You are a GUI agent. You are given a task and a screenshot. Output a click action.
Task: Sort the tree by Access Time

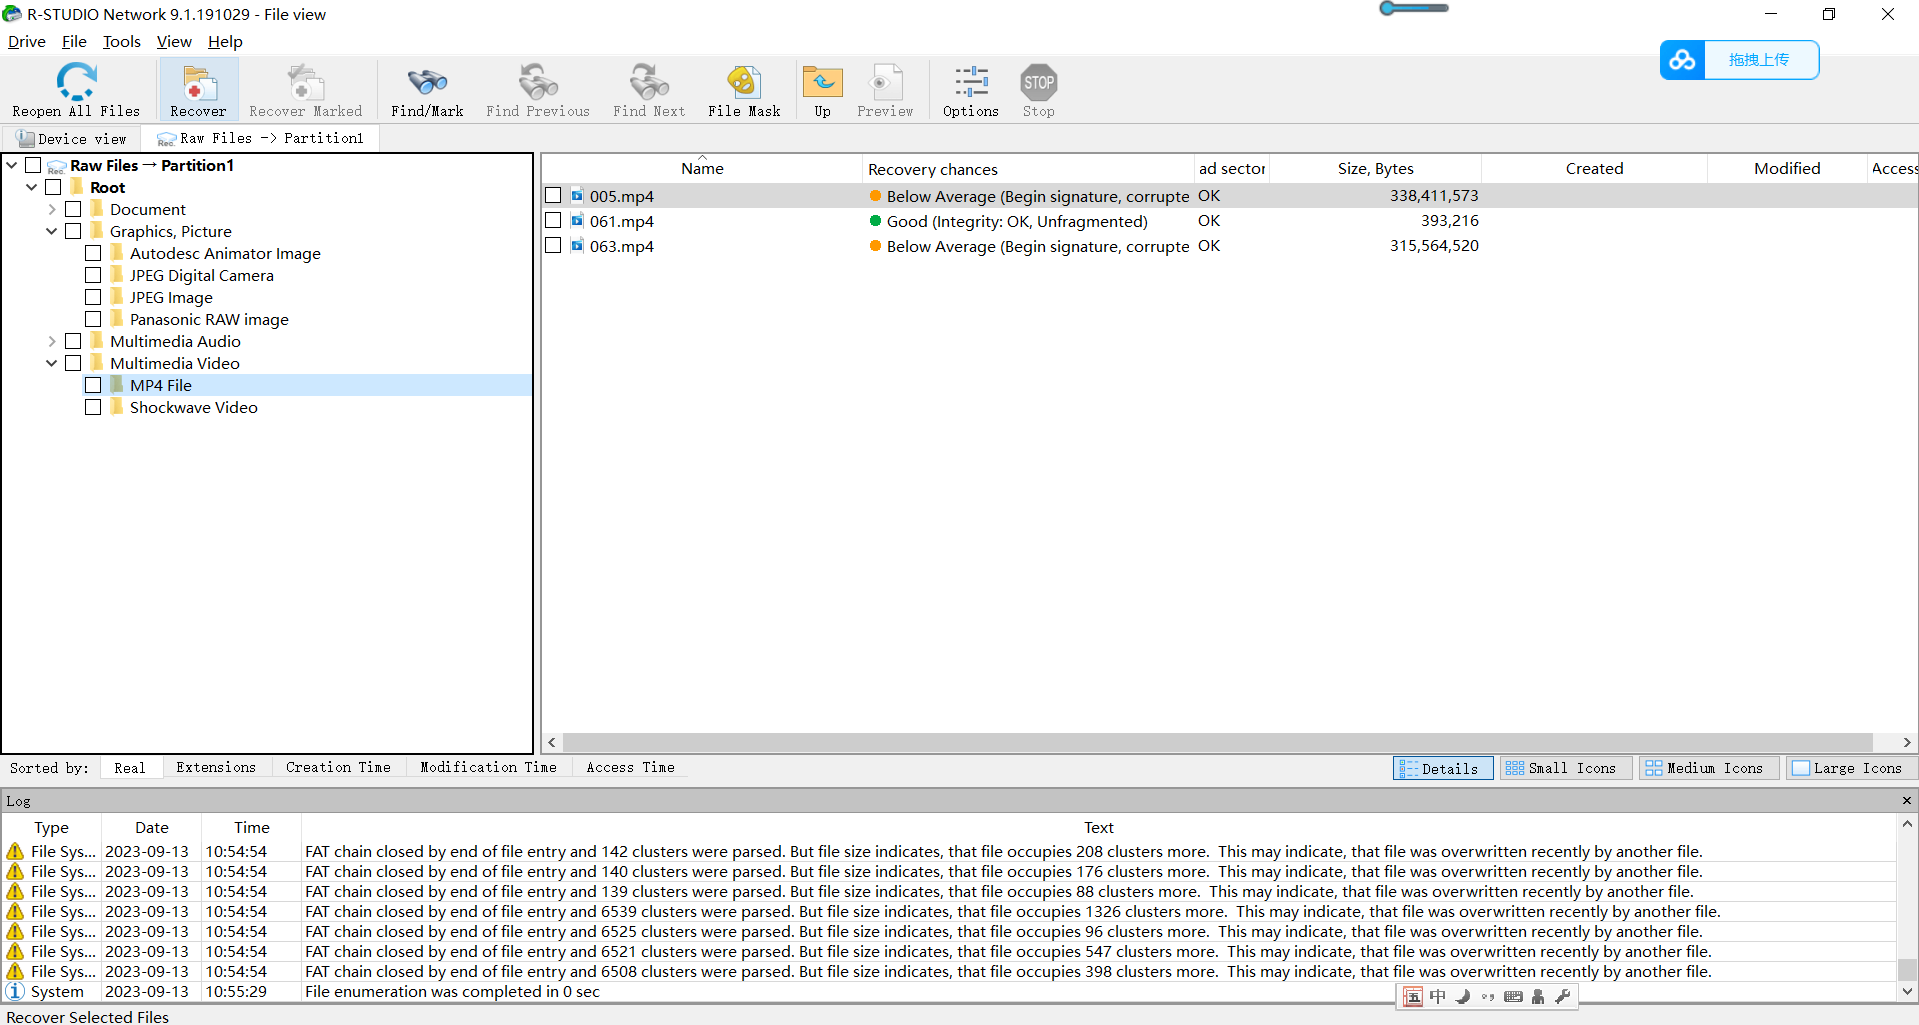point(630,767)
